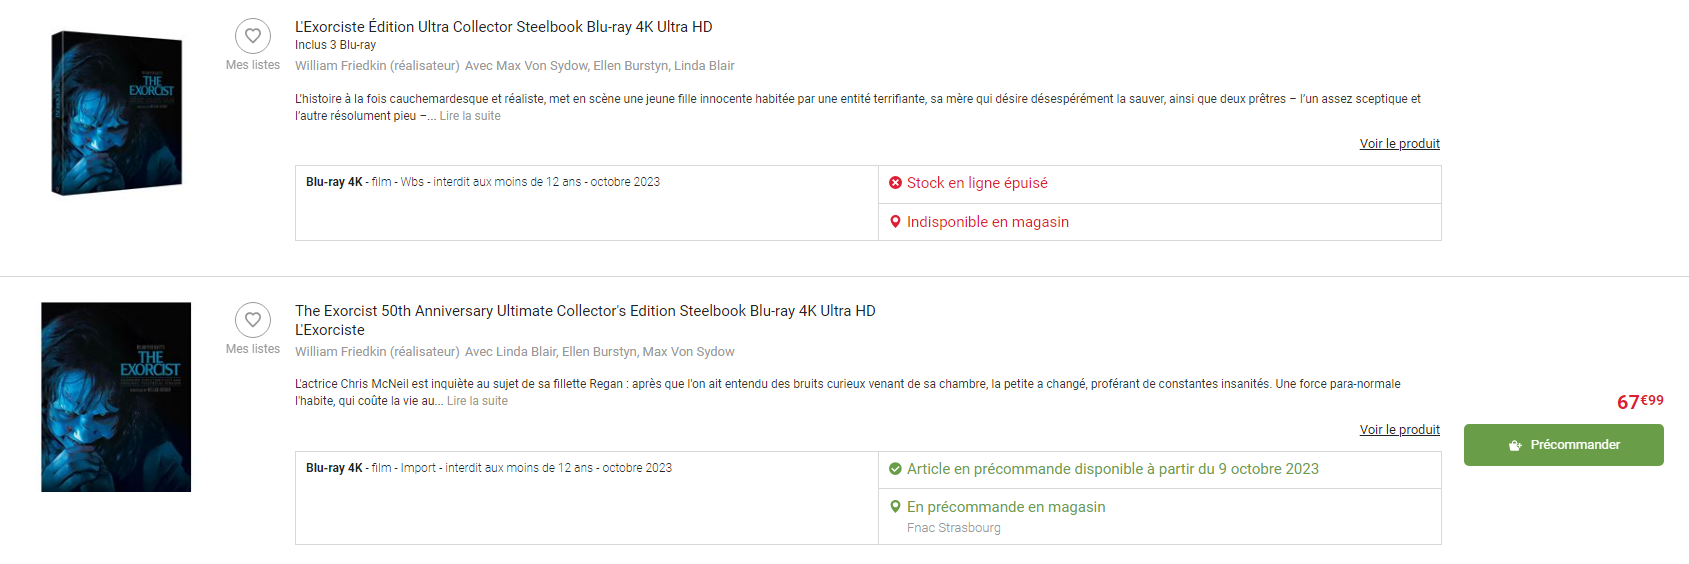The width and height of the screenshot is (1689, 564).
Task: Click green checkmark next to précommande availability
Action: pos(895,469)
